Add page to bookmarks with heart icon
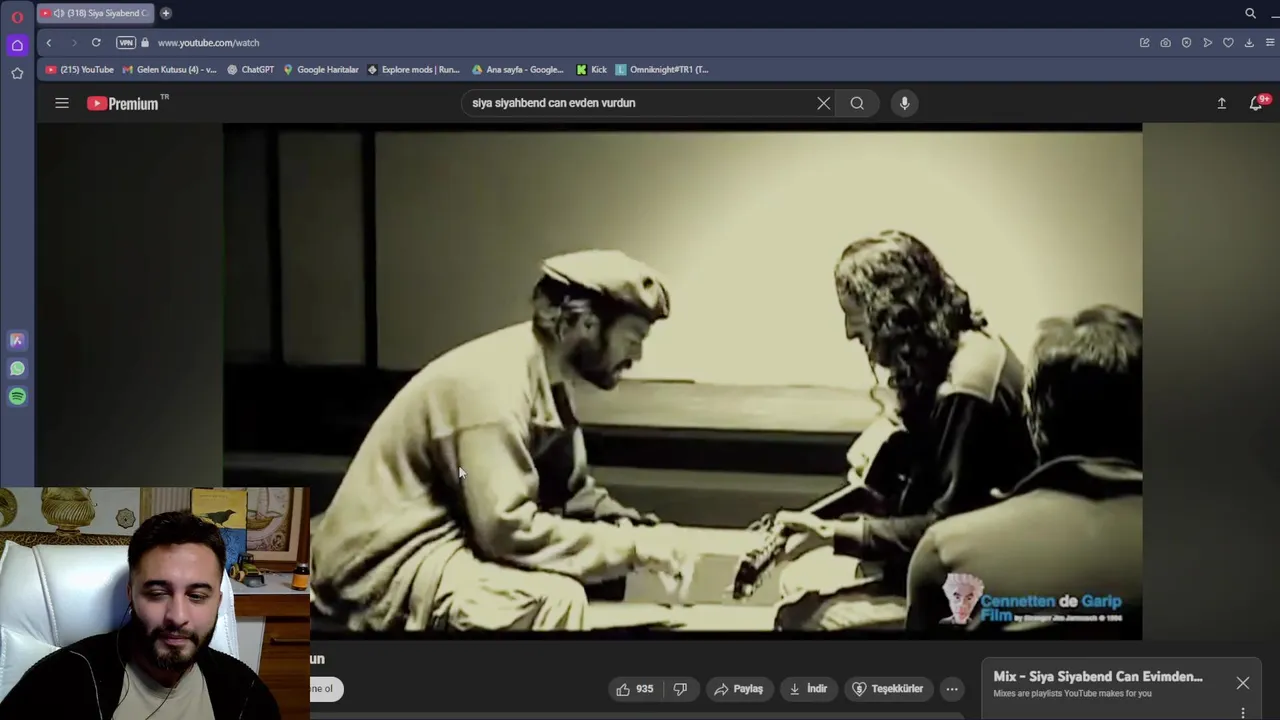 pyautogui.click(x=1228, y=43)
